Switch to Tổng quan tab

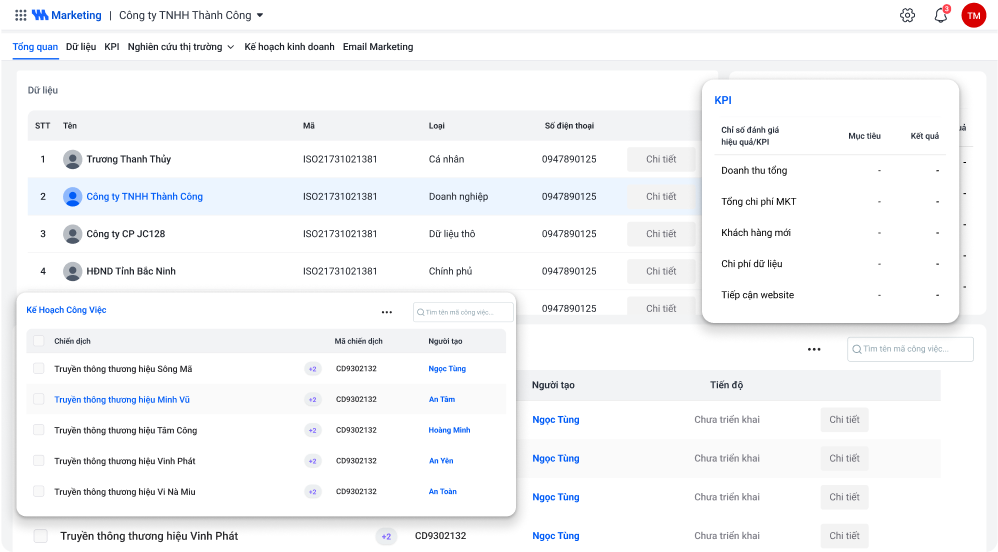tap(35, 46)
